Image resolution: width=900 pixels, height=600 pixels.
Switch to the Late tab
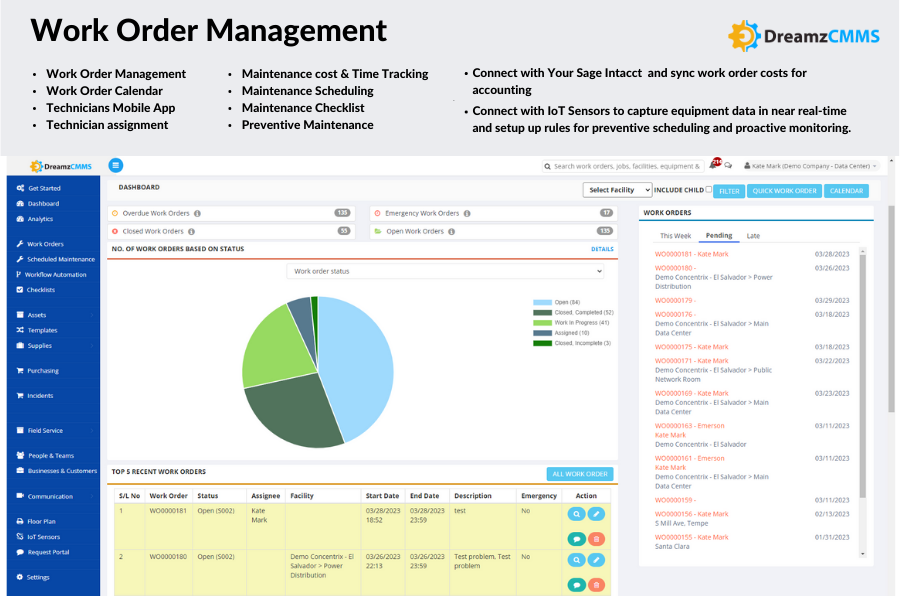[x=753, y=236]
